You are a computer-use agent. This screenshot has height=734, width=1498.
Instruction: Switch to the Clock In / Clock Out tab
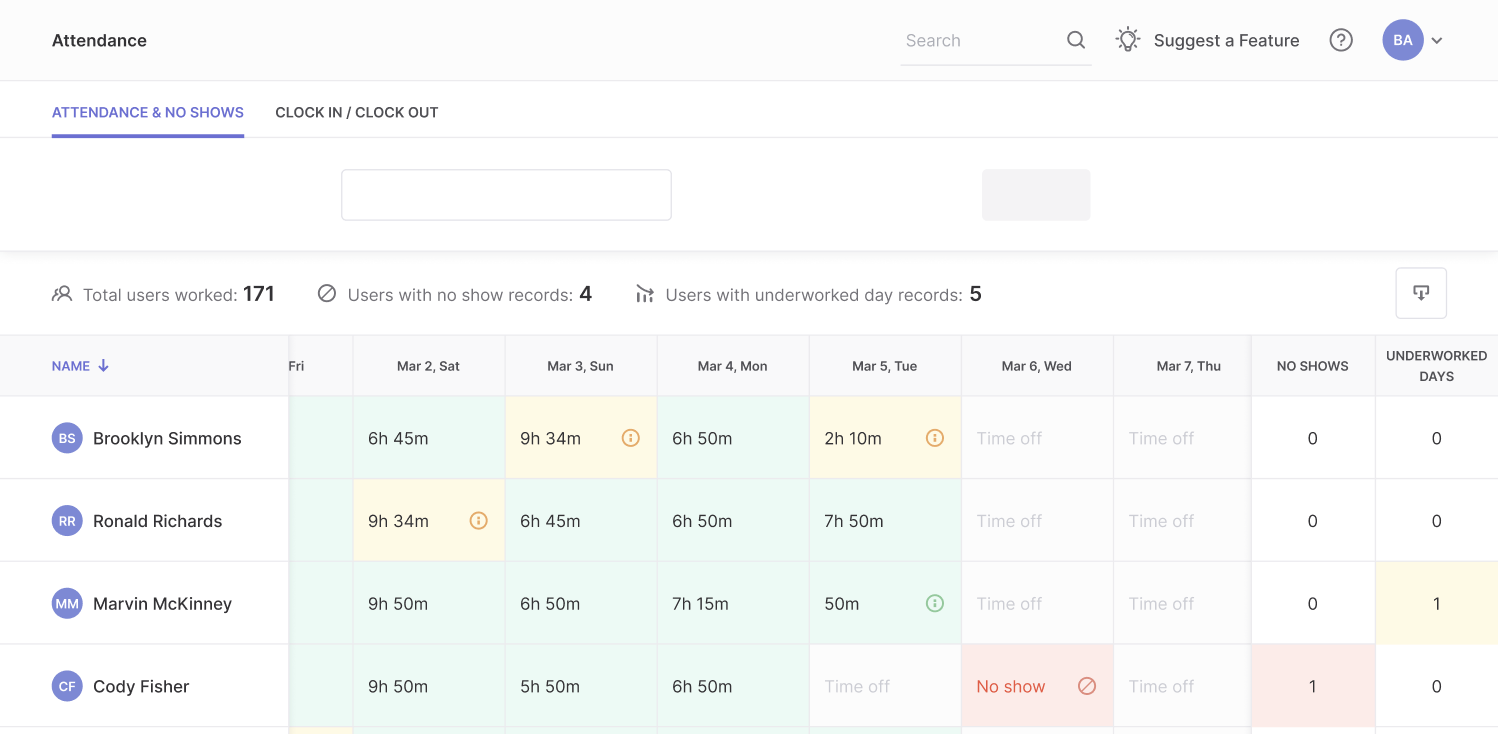(x=356, y=112)
